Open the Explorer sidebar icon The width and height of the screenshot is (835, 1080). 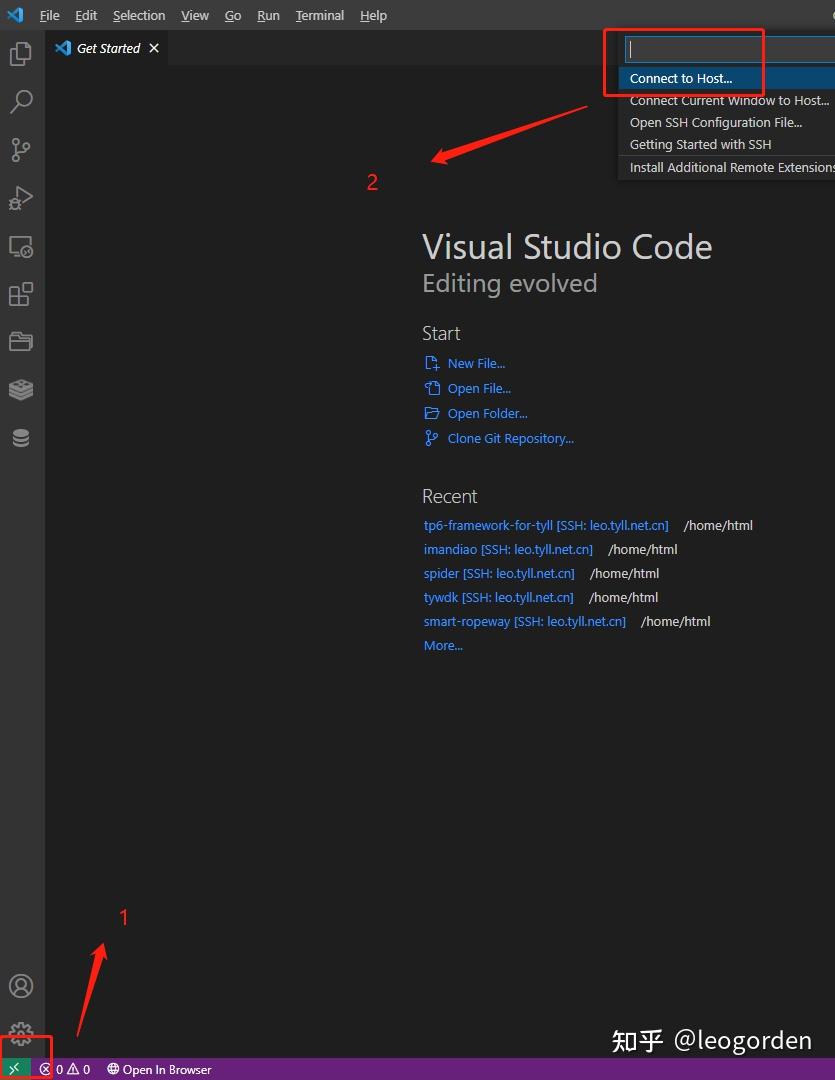tap(21, 54)
